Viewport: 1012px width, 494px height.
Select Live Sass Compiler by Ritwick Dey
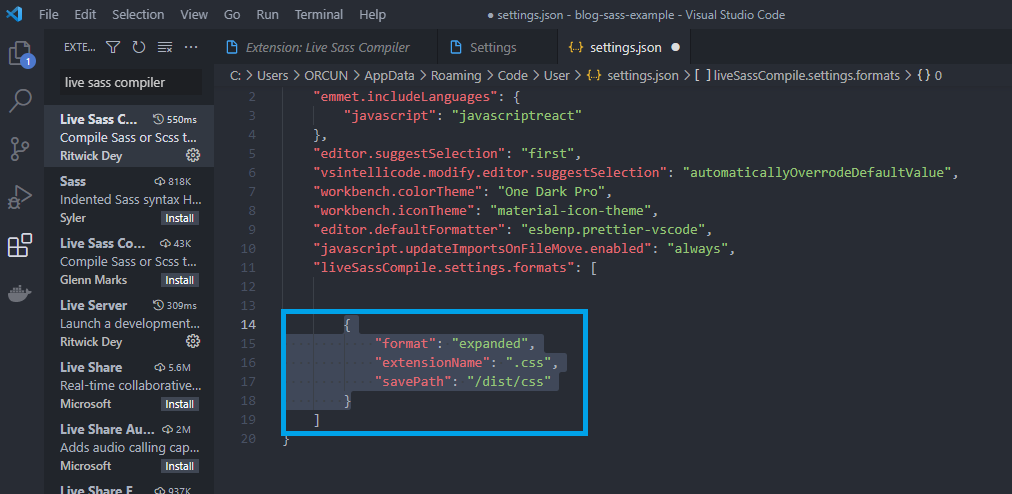tap(129, 136)
